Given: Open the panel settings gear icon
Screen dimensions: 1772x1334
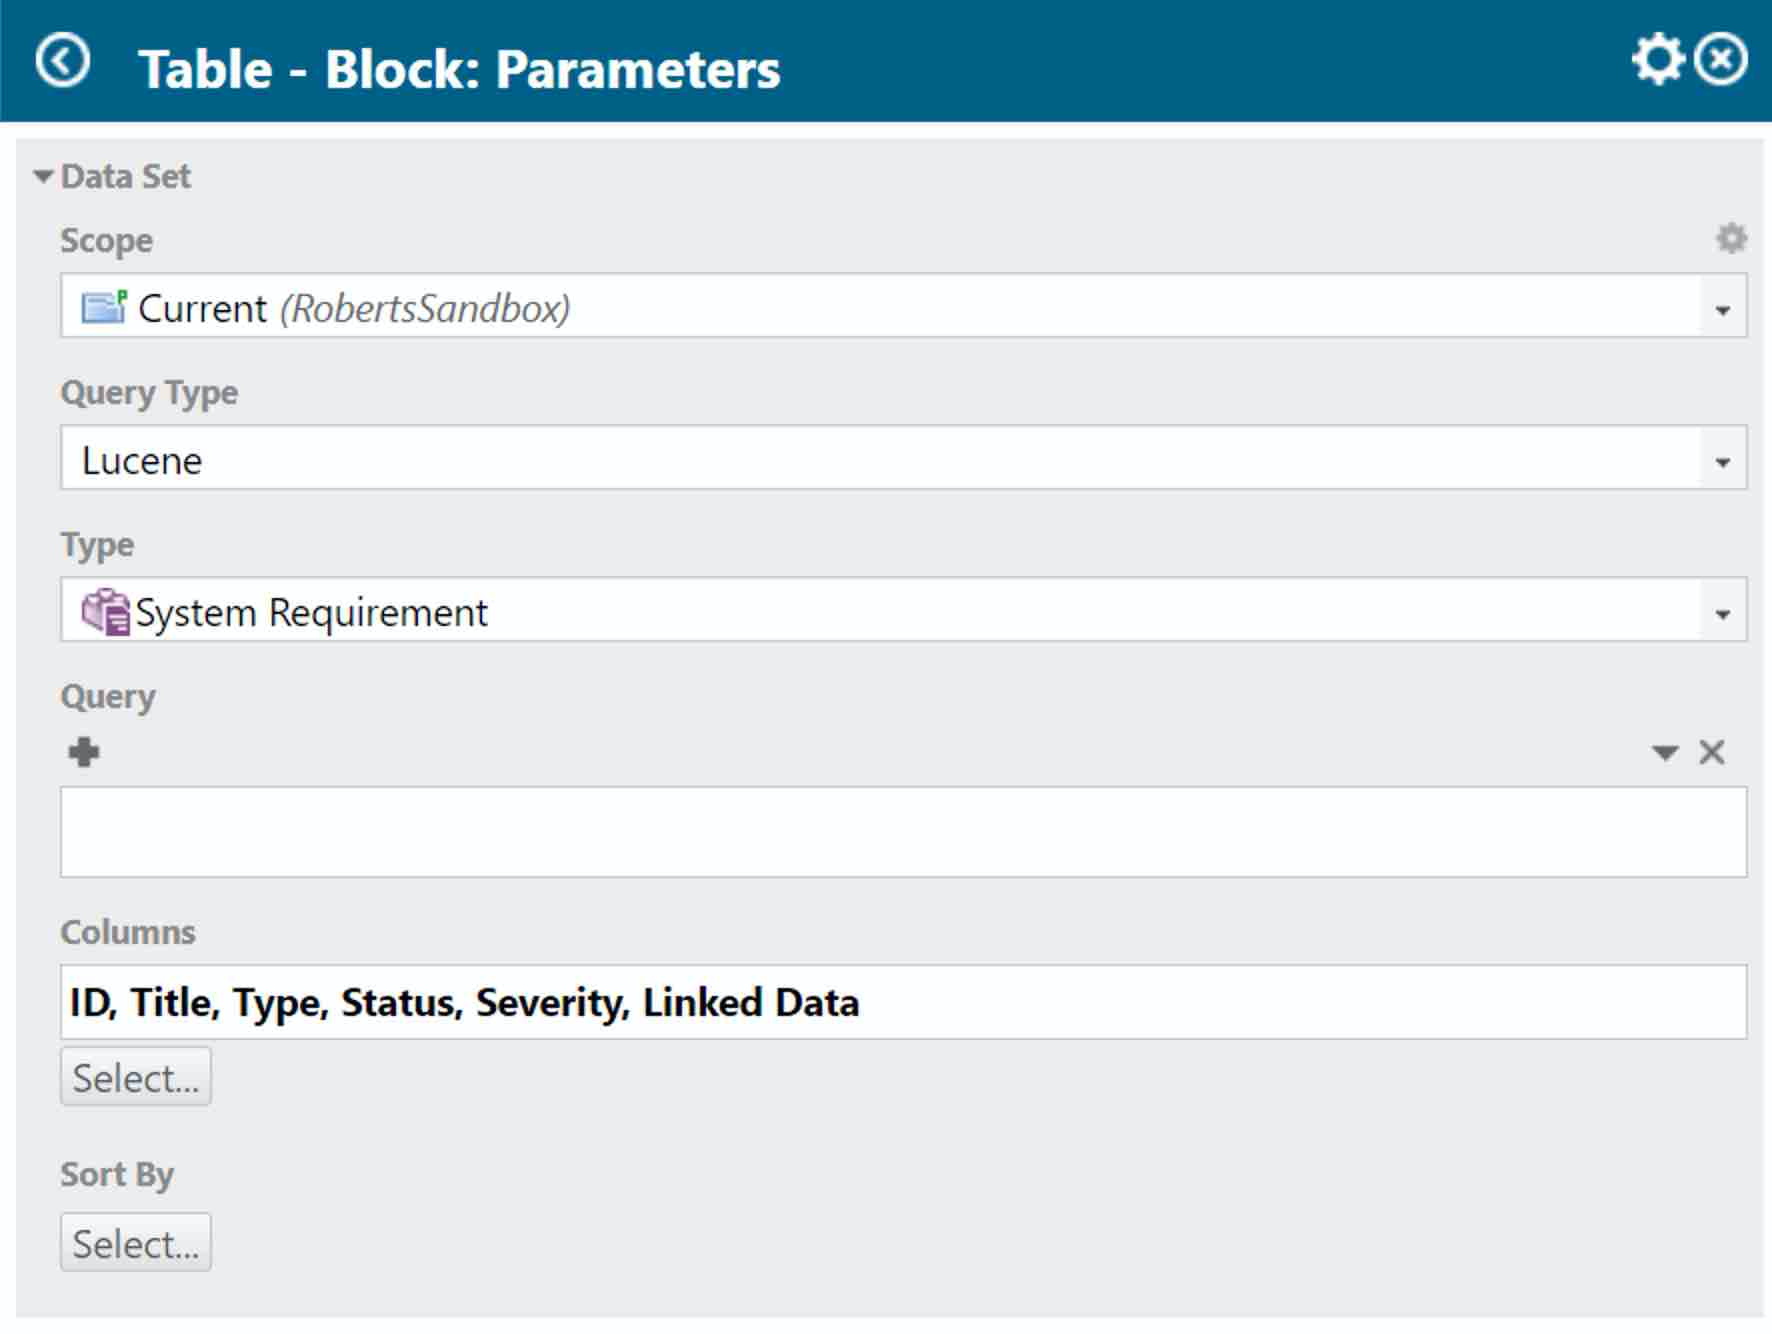Looking at the screenshot, I should point(1658,60).
